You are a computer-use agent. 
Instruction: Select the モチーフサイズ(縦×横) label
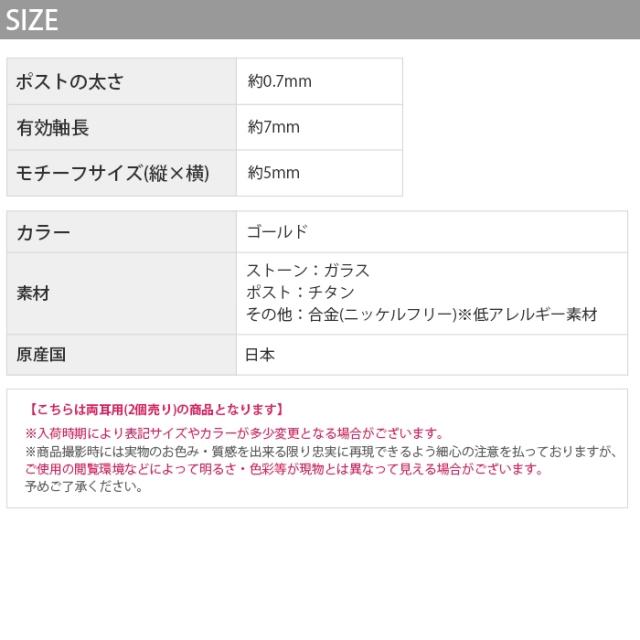112,173
